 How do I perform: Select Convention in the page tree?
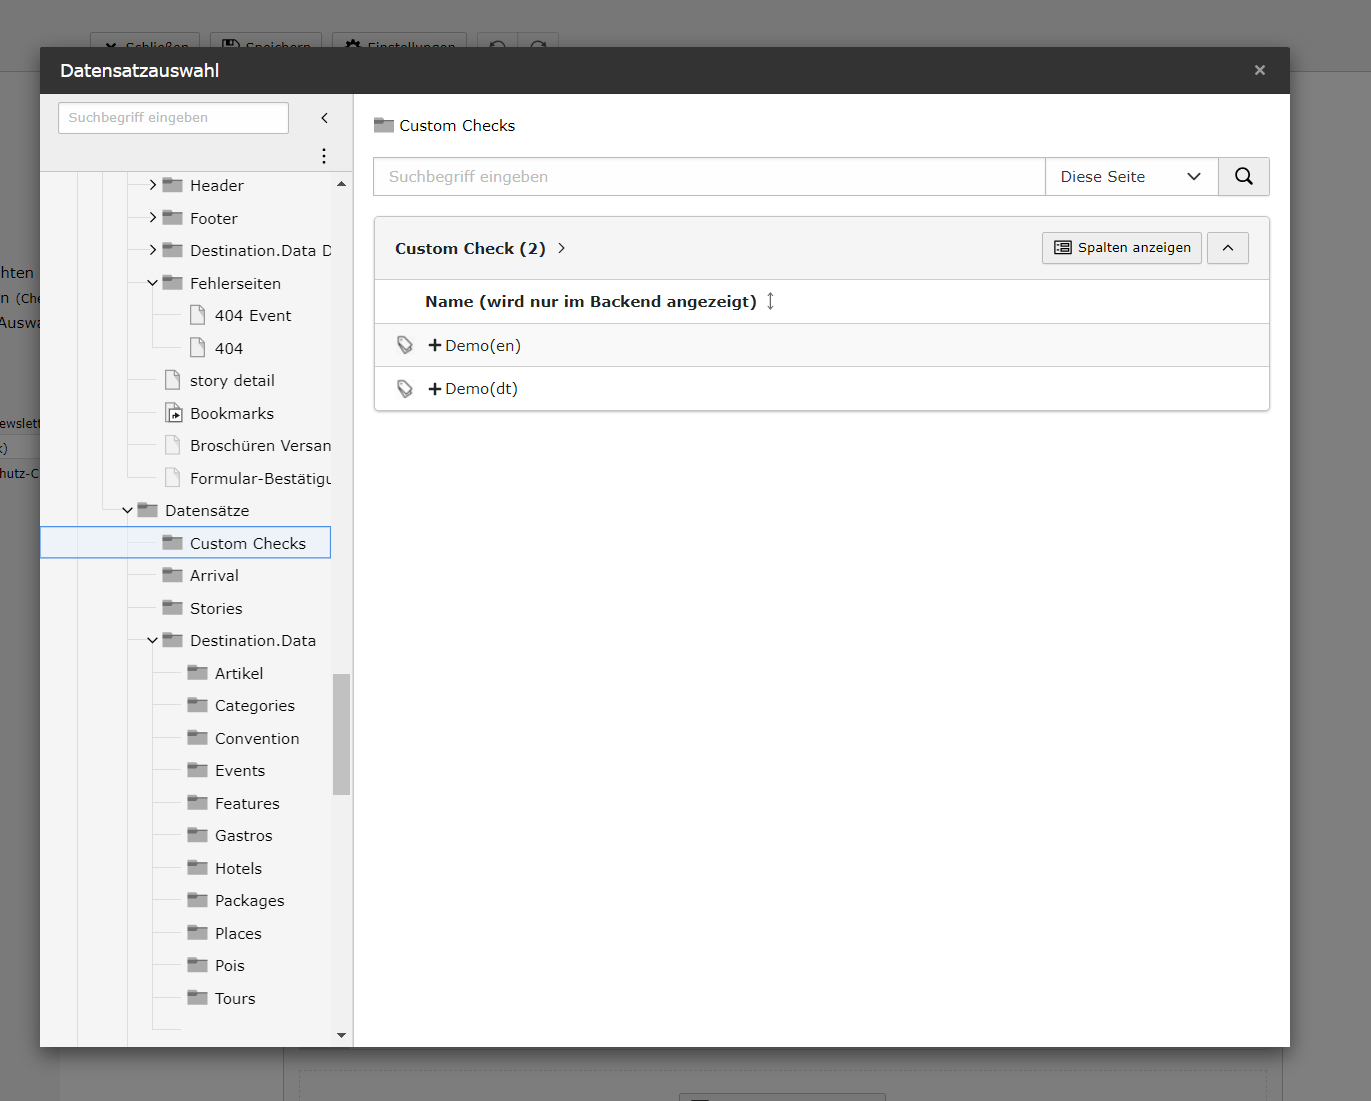tap(257, 738)
